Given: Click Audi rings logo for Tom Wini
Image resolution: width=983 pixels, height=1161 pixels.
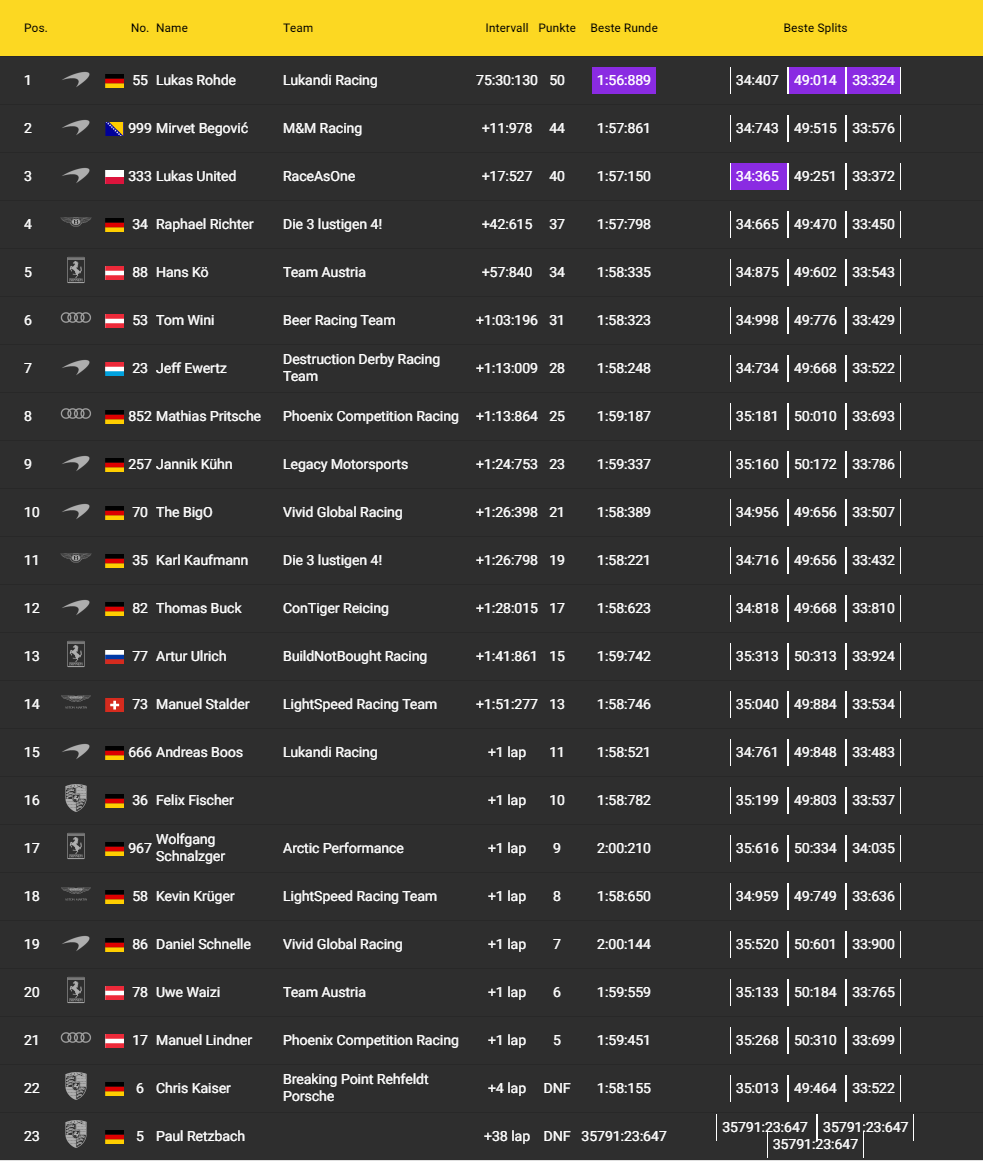Looking at the screenshot, I should pos(76,319).
